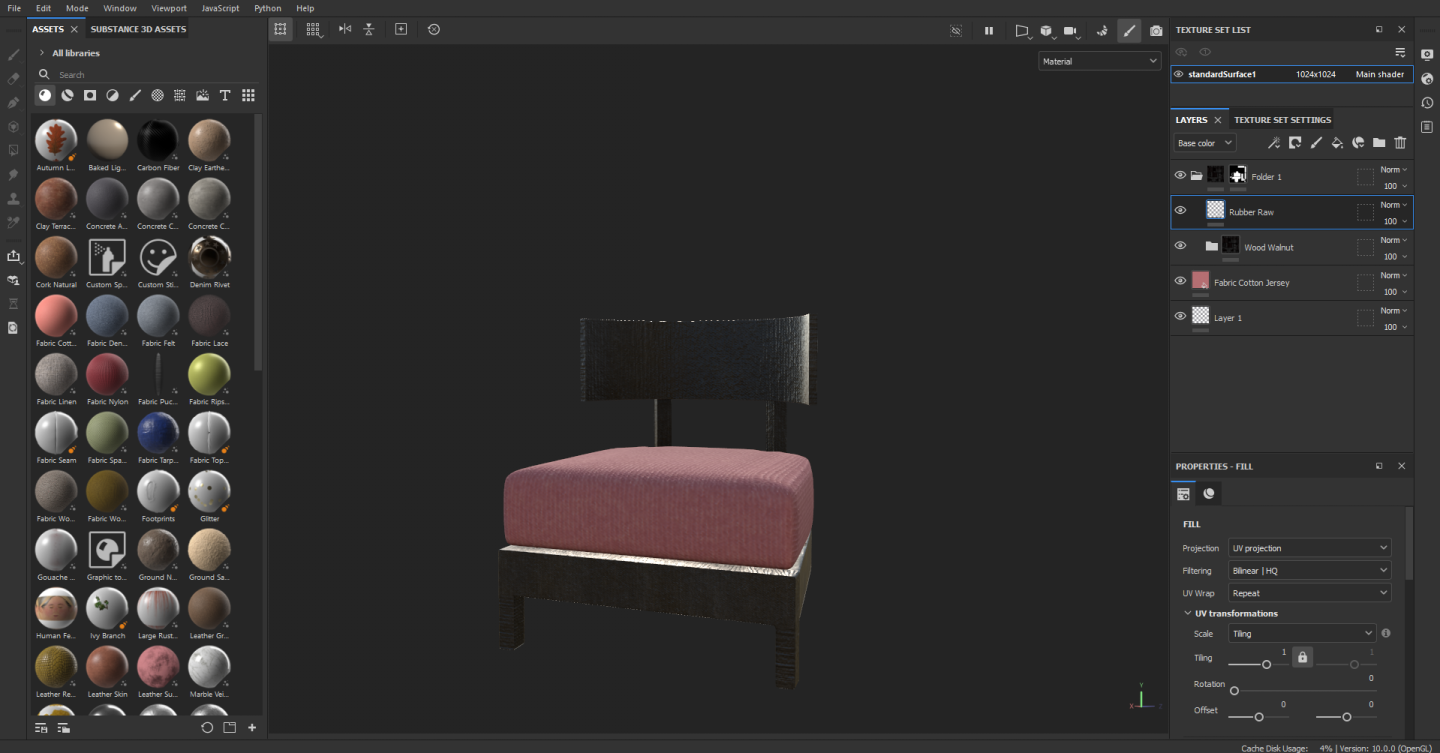The image size is (1440, 753).
Task: Open the History panel icon on right dock
Action: [x=1427, y=103]
